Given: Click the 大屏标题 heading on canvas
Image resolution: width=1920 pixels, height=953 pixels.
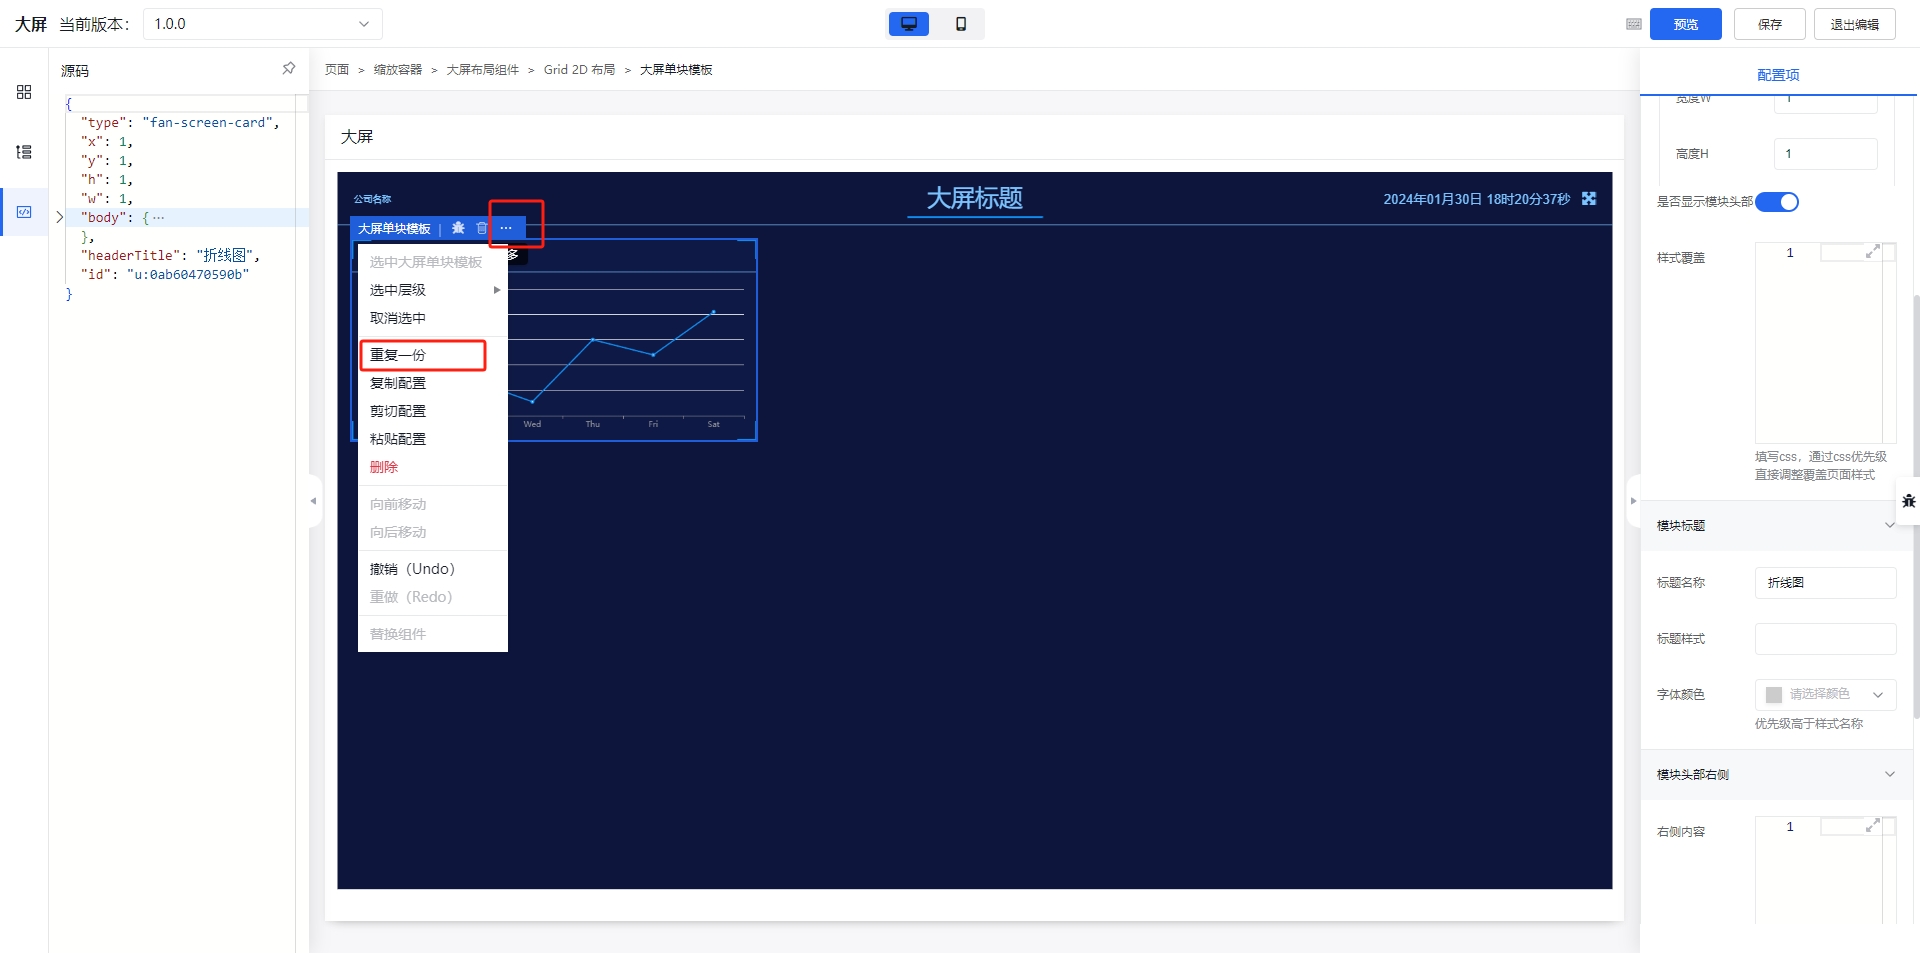Looking at the screenshot, I should tap(975, 198).
